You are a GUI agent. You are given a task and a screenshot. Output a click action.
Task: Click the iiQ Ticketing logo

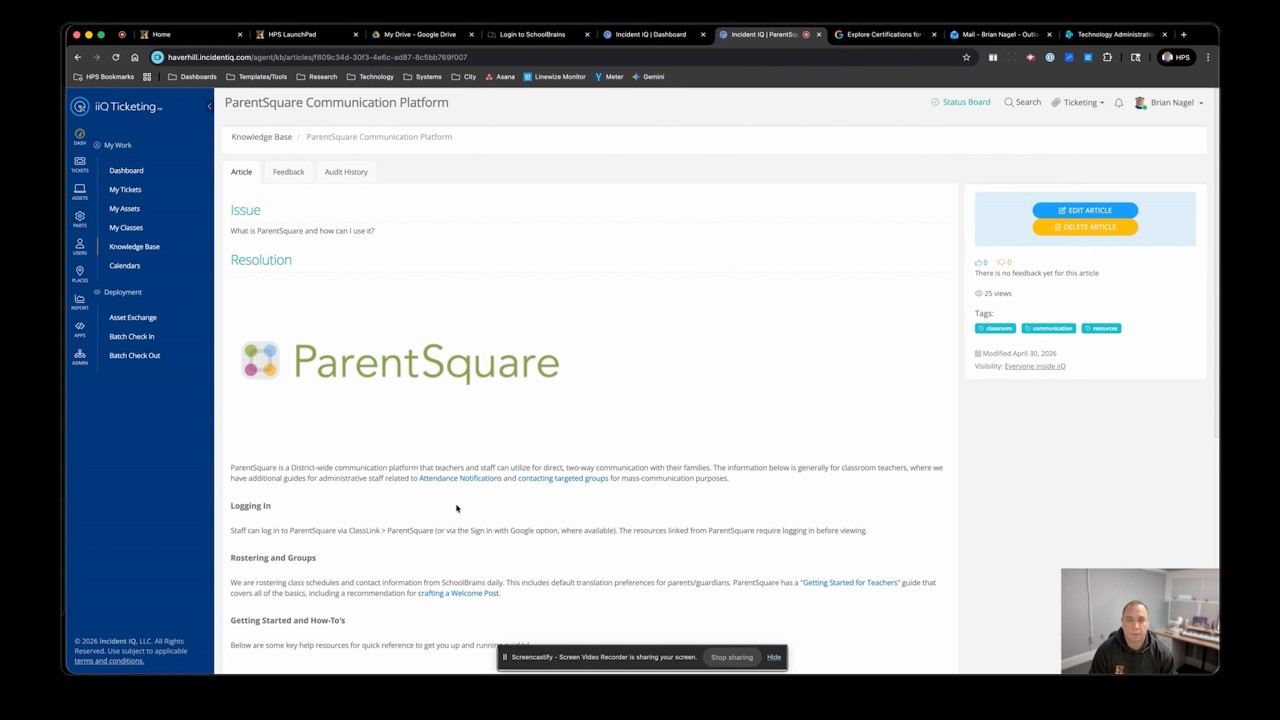[117, 106]
